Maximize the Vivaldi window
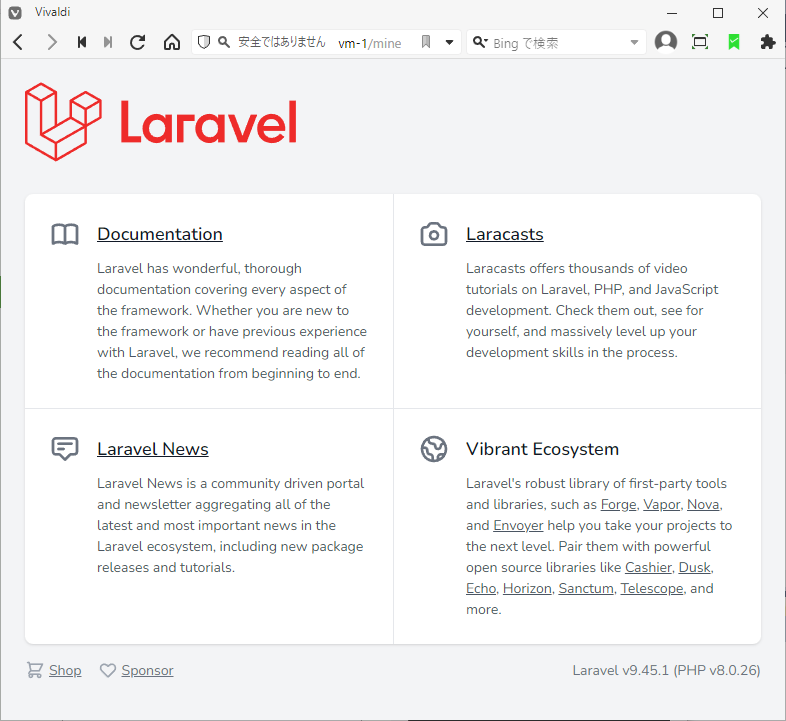The width and height of the screenshot is (786, 721). [718, 13]
